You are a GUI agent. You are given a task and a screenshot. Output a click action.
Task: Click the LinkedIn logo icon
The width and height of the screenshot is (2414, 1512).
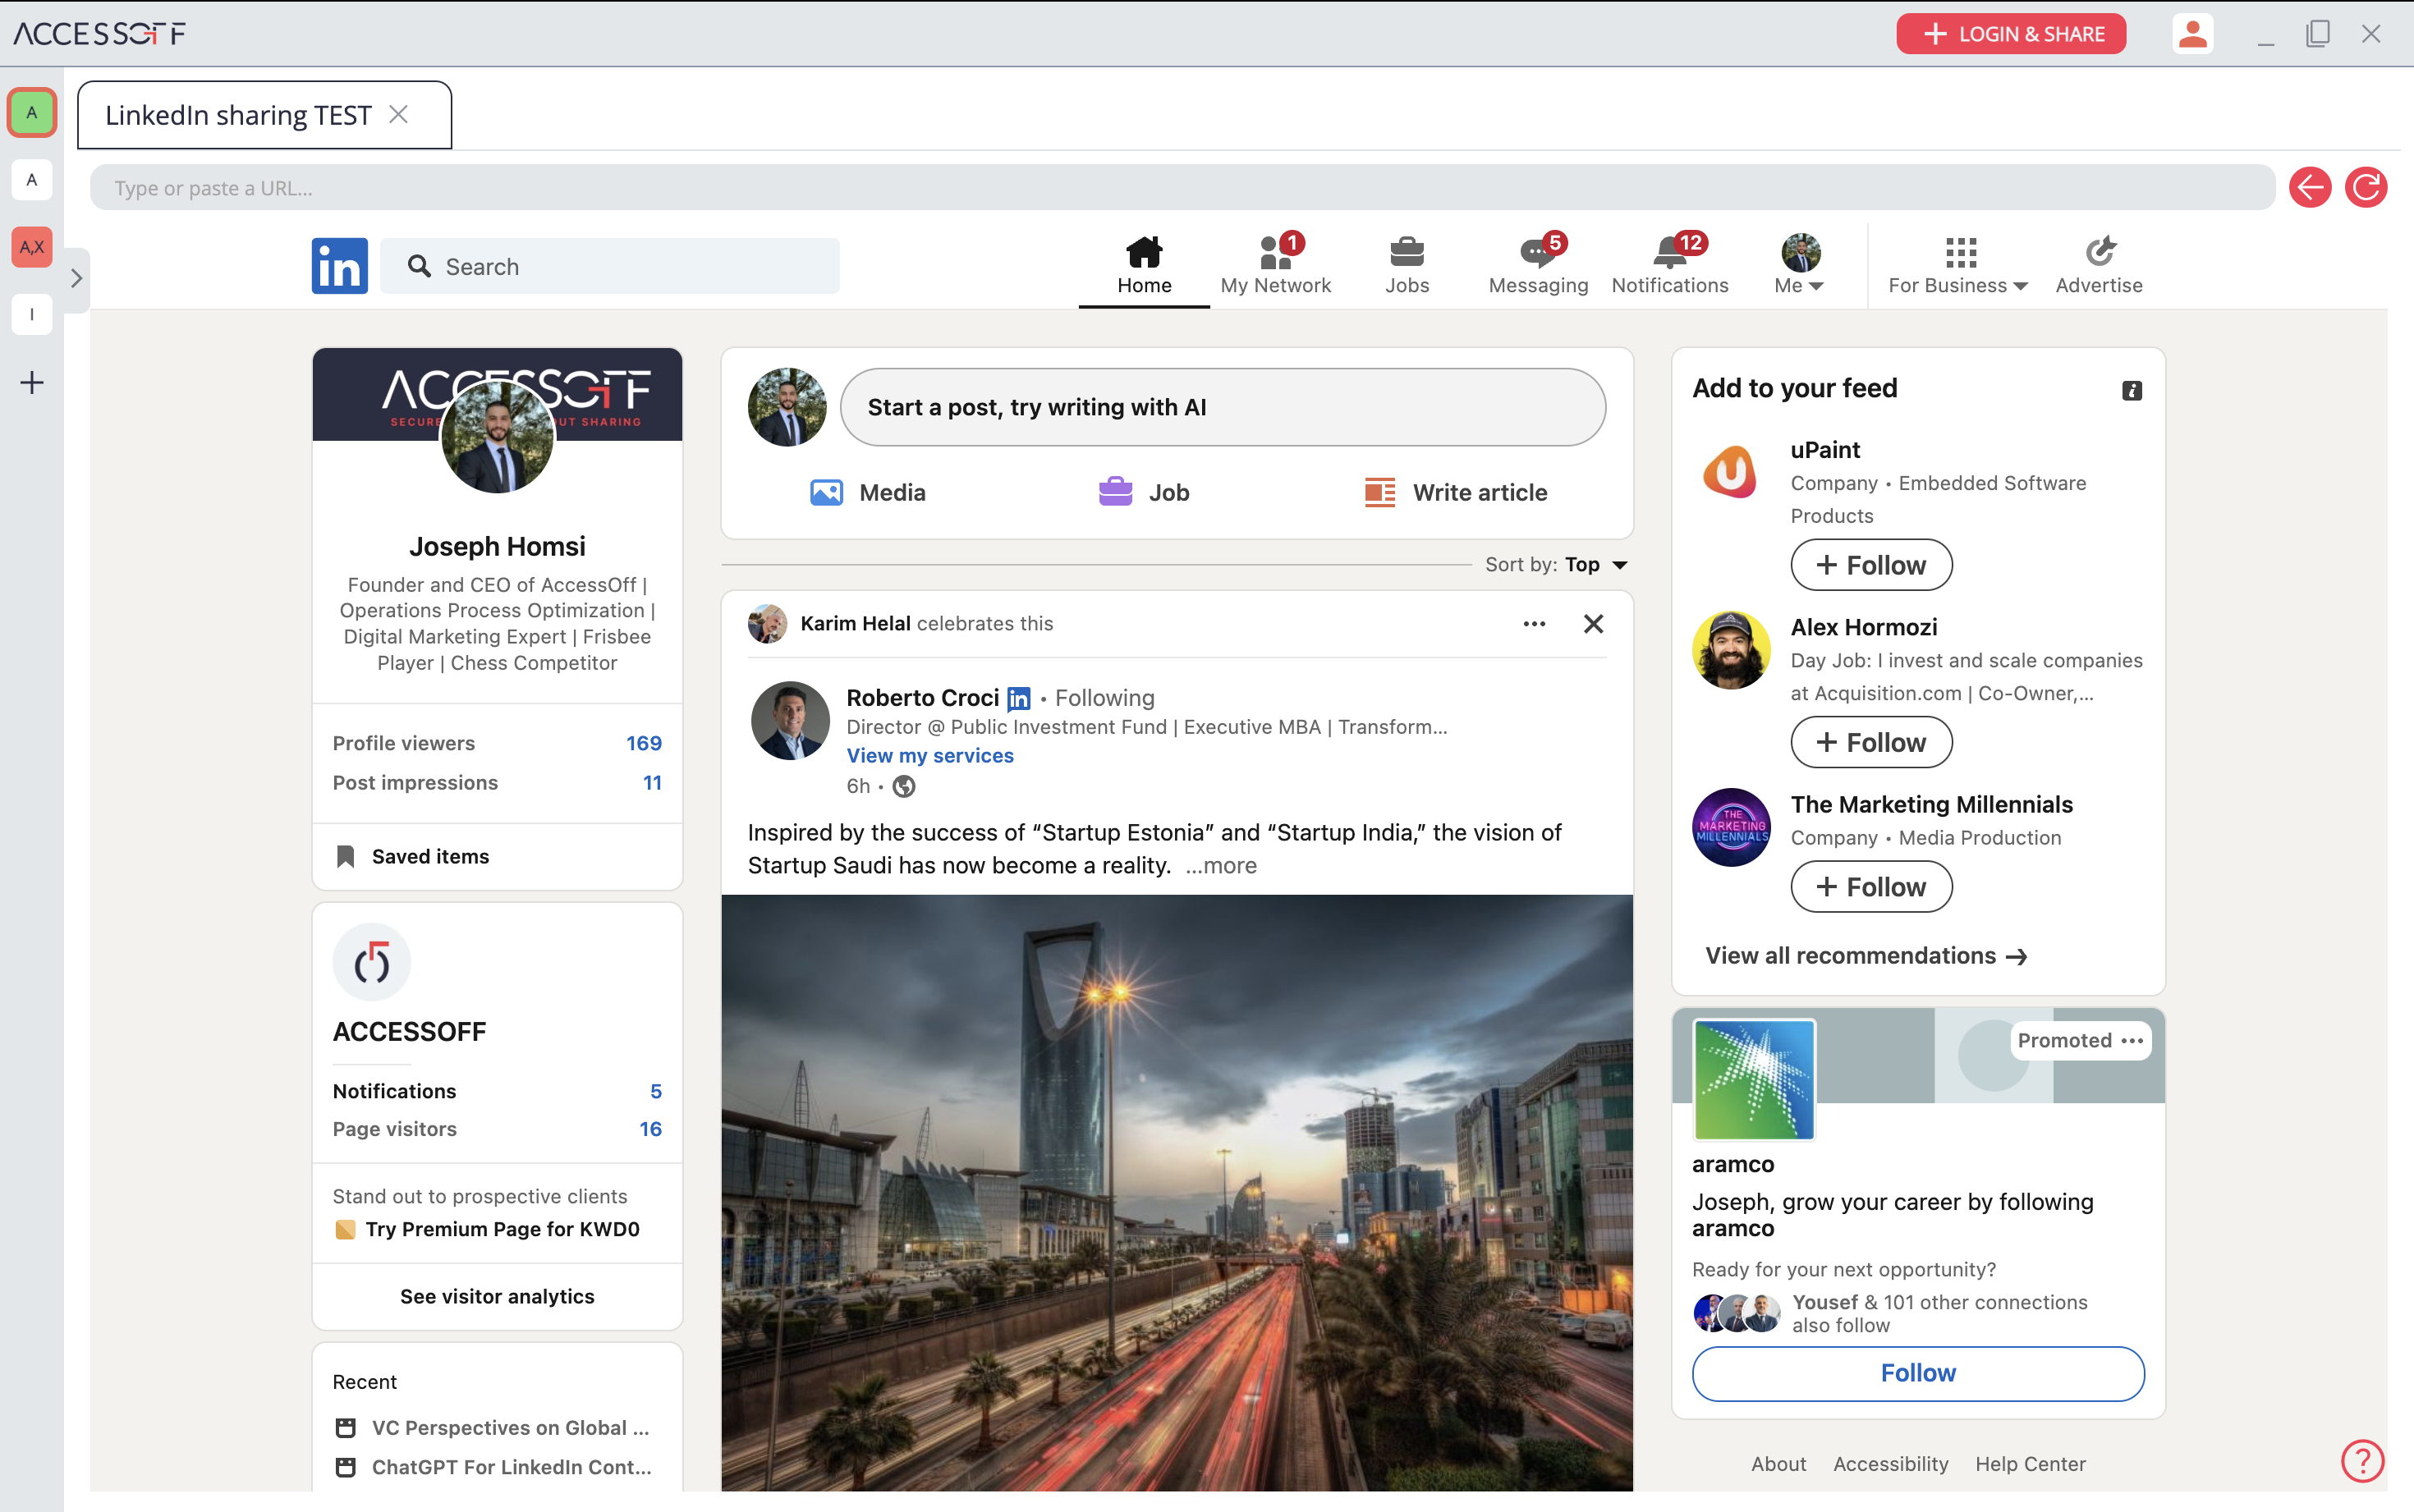point(340,266)
